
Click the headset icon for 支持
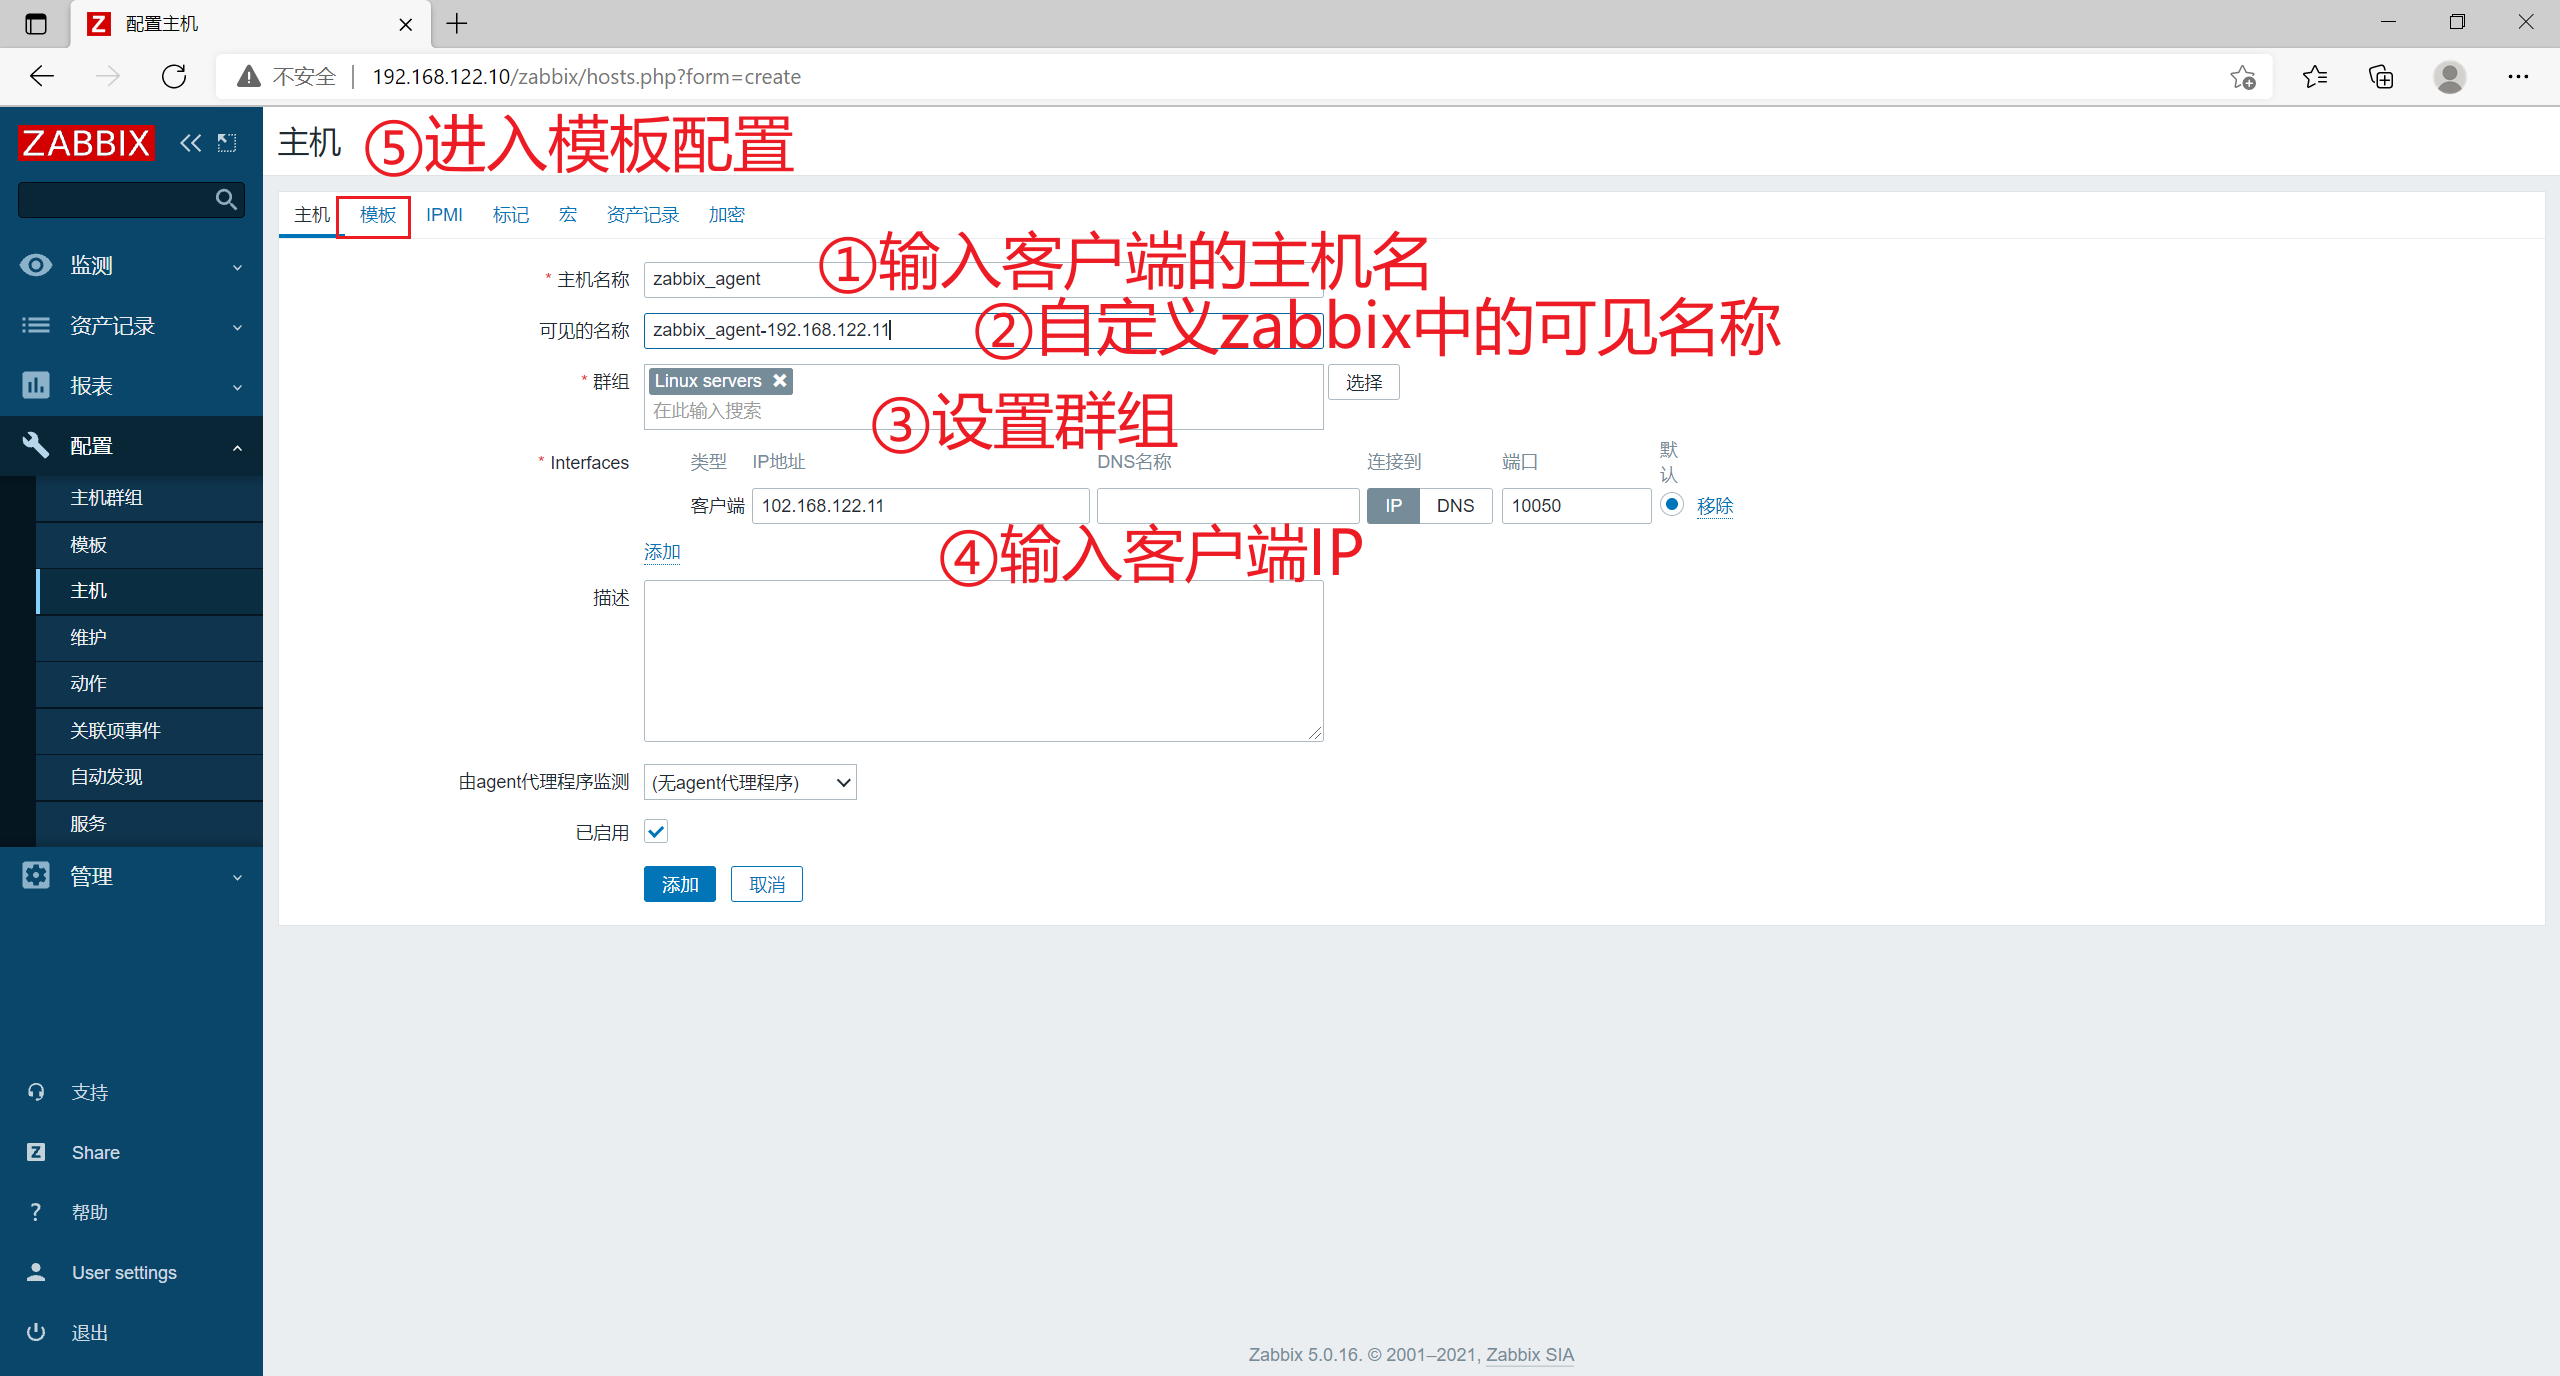click(x=36, y=1092)
